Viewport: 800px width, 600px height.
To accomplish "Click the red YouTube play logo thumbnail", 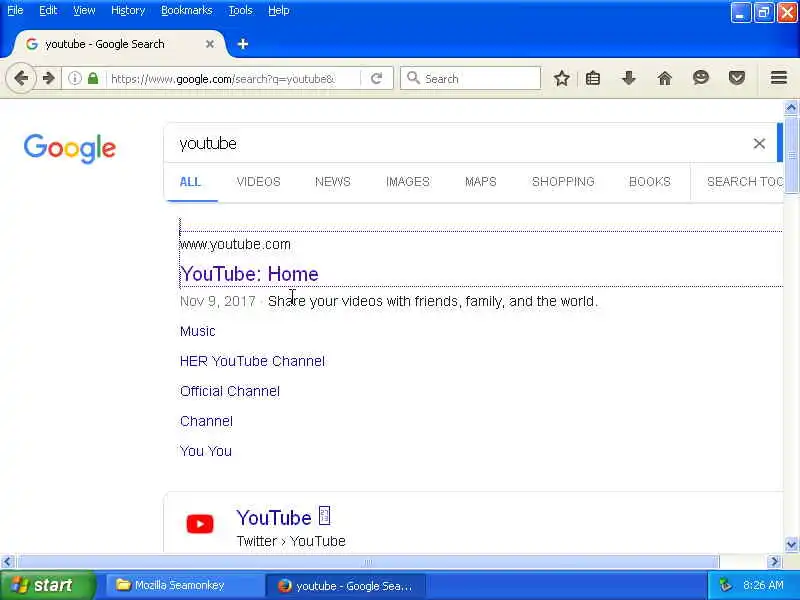I will point(200,524).
